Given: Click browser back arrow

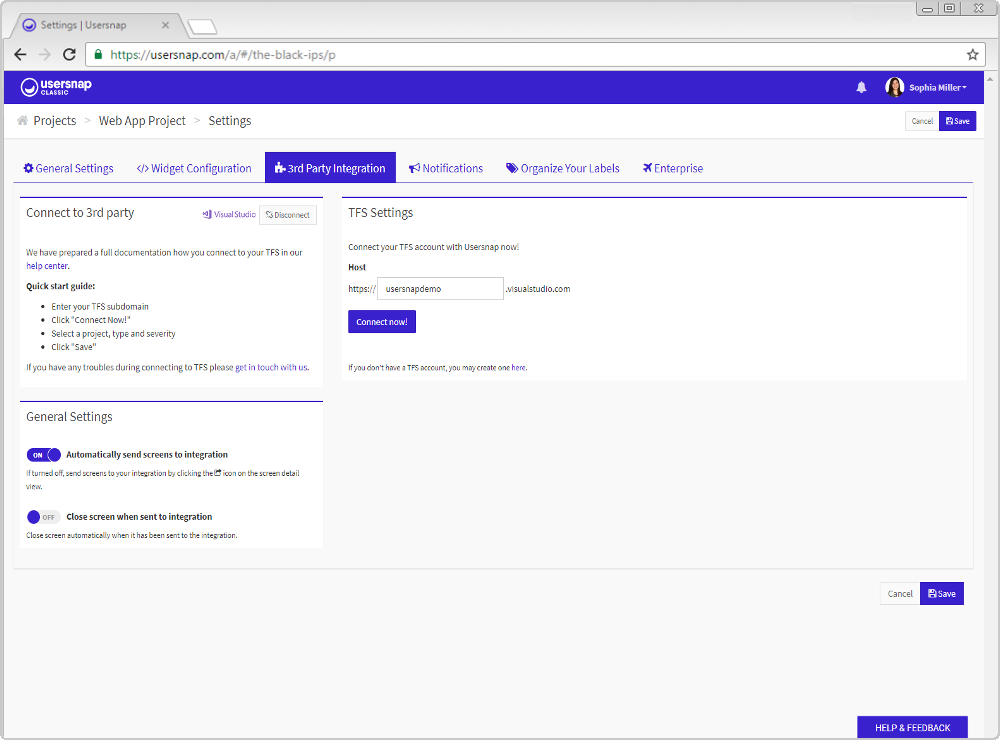Looking at the screenshot, I should (20, 55).
